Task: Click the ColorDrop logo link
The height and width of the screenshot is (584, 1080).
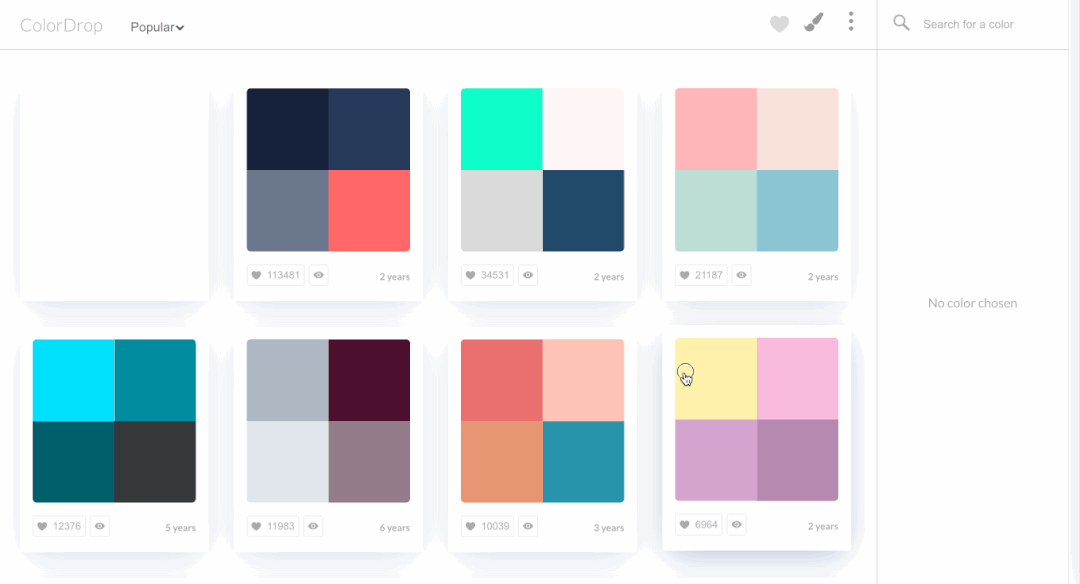Action: point(61,26)
